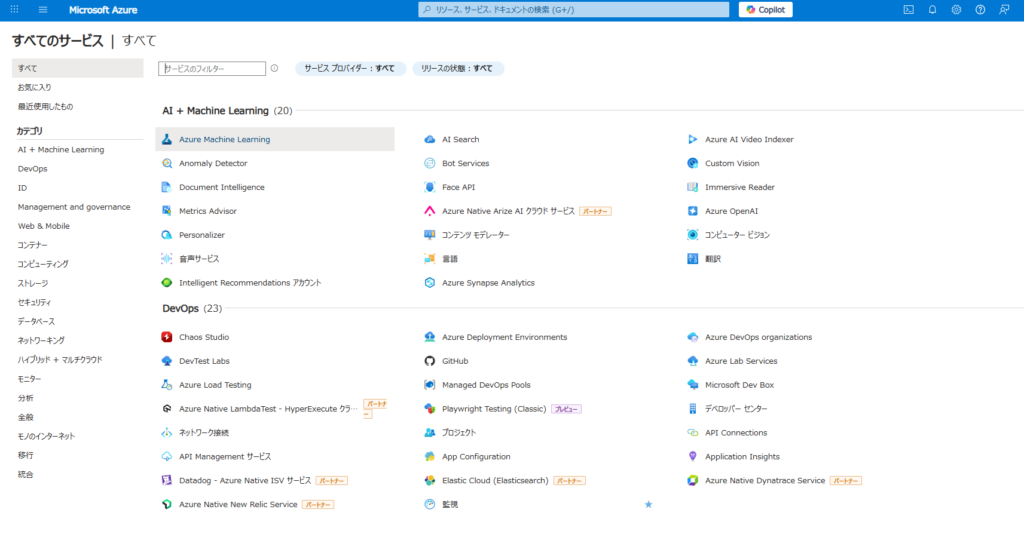
Task: Open the Chaos Studio icon
Action: [167, 337]
